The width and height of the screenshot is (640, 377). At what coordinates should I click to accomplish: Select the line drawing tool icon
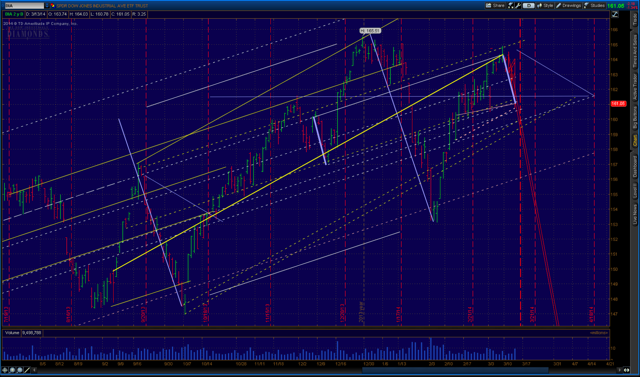pos(27,370)
